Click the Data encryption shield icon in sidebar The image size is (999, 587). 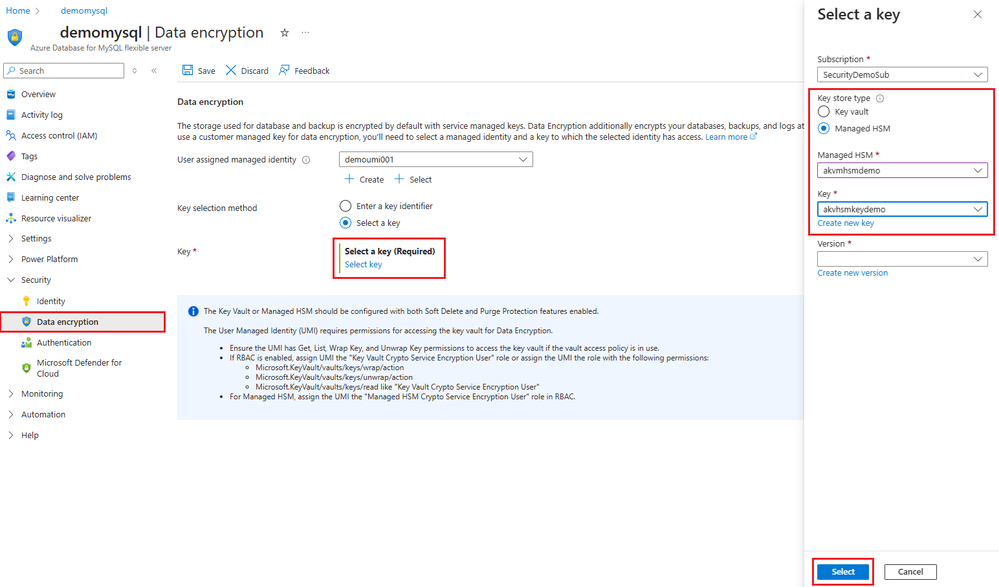point(26,322)
